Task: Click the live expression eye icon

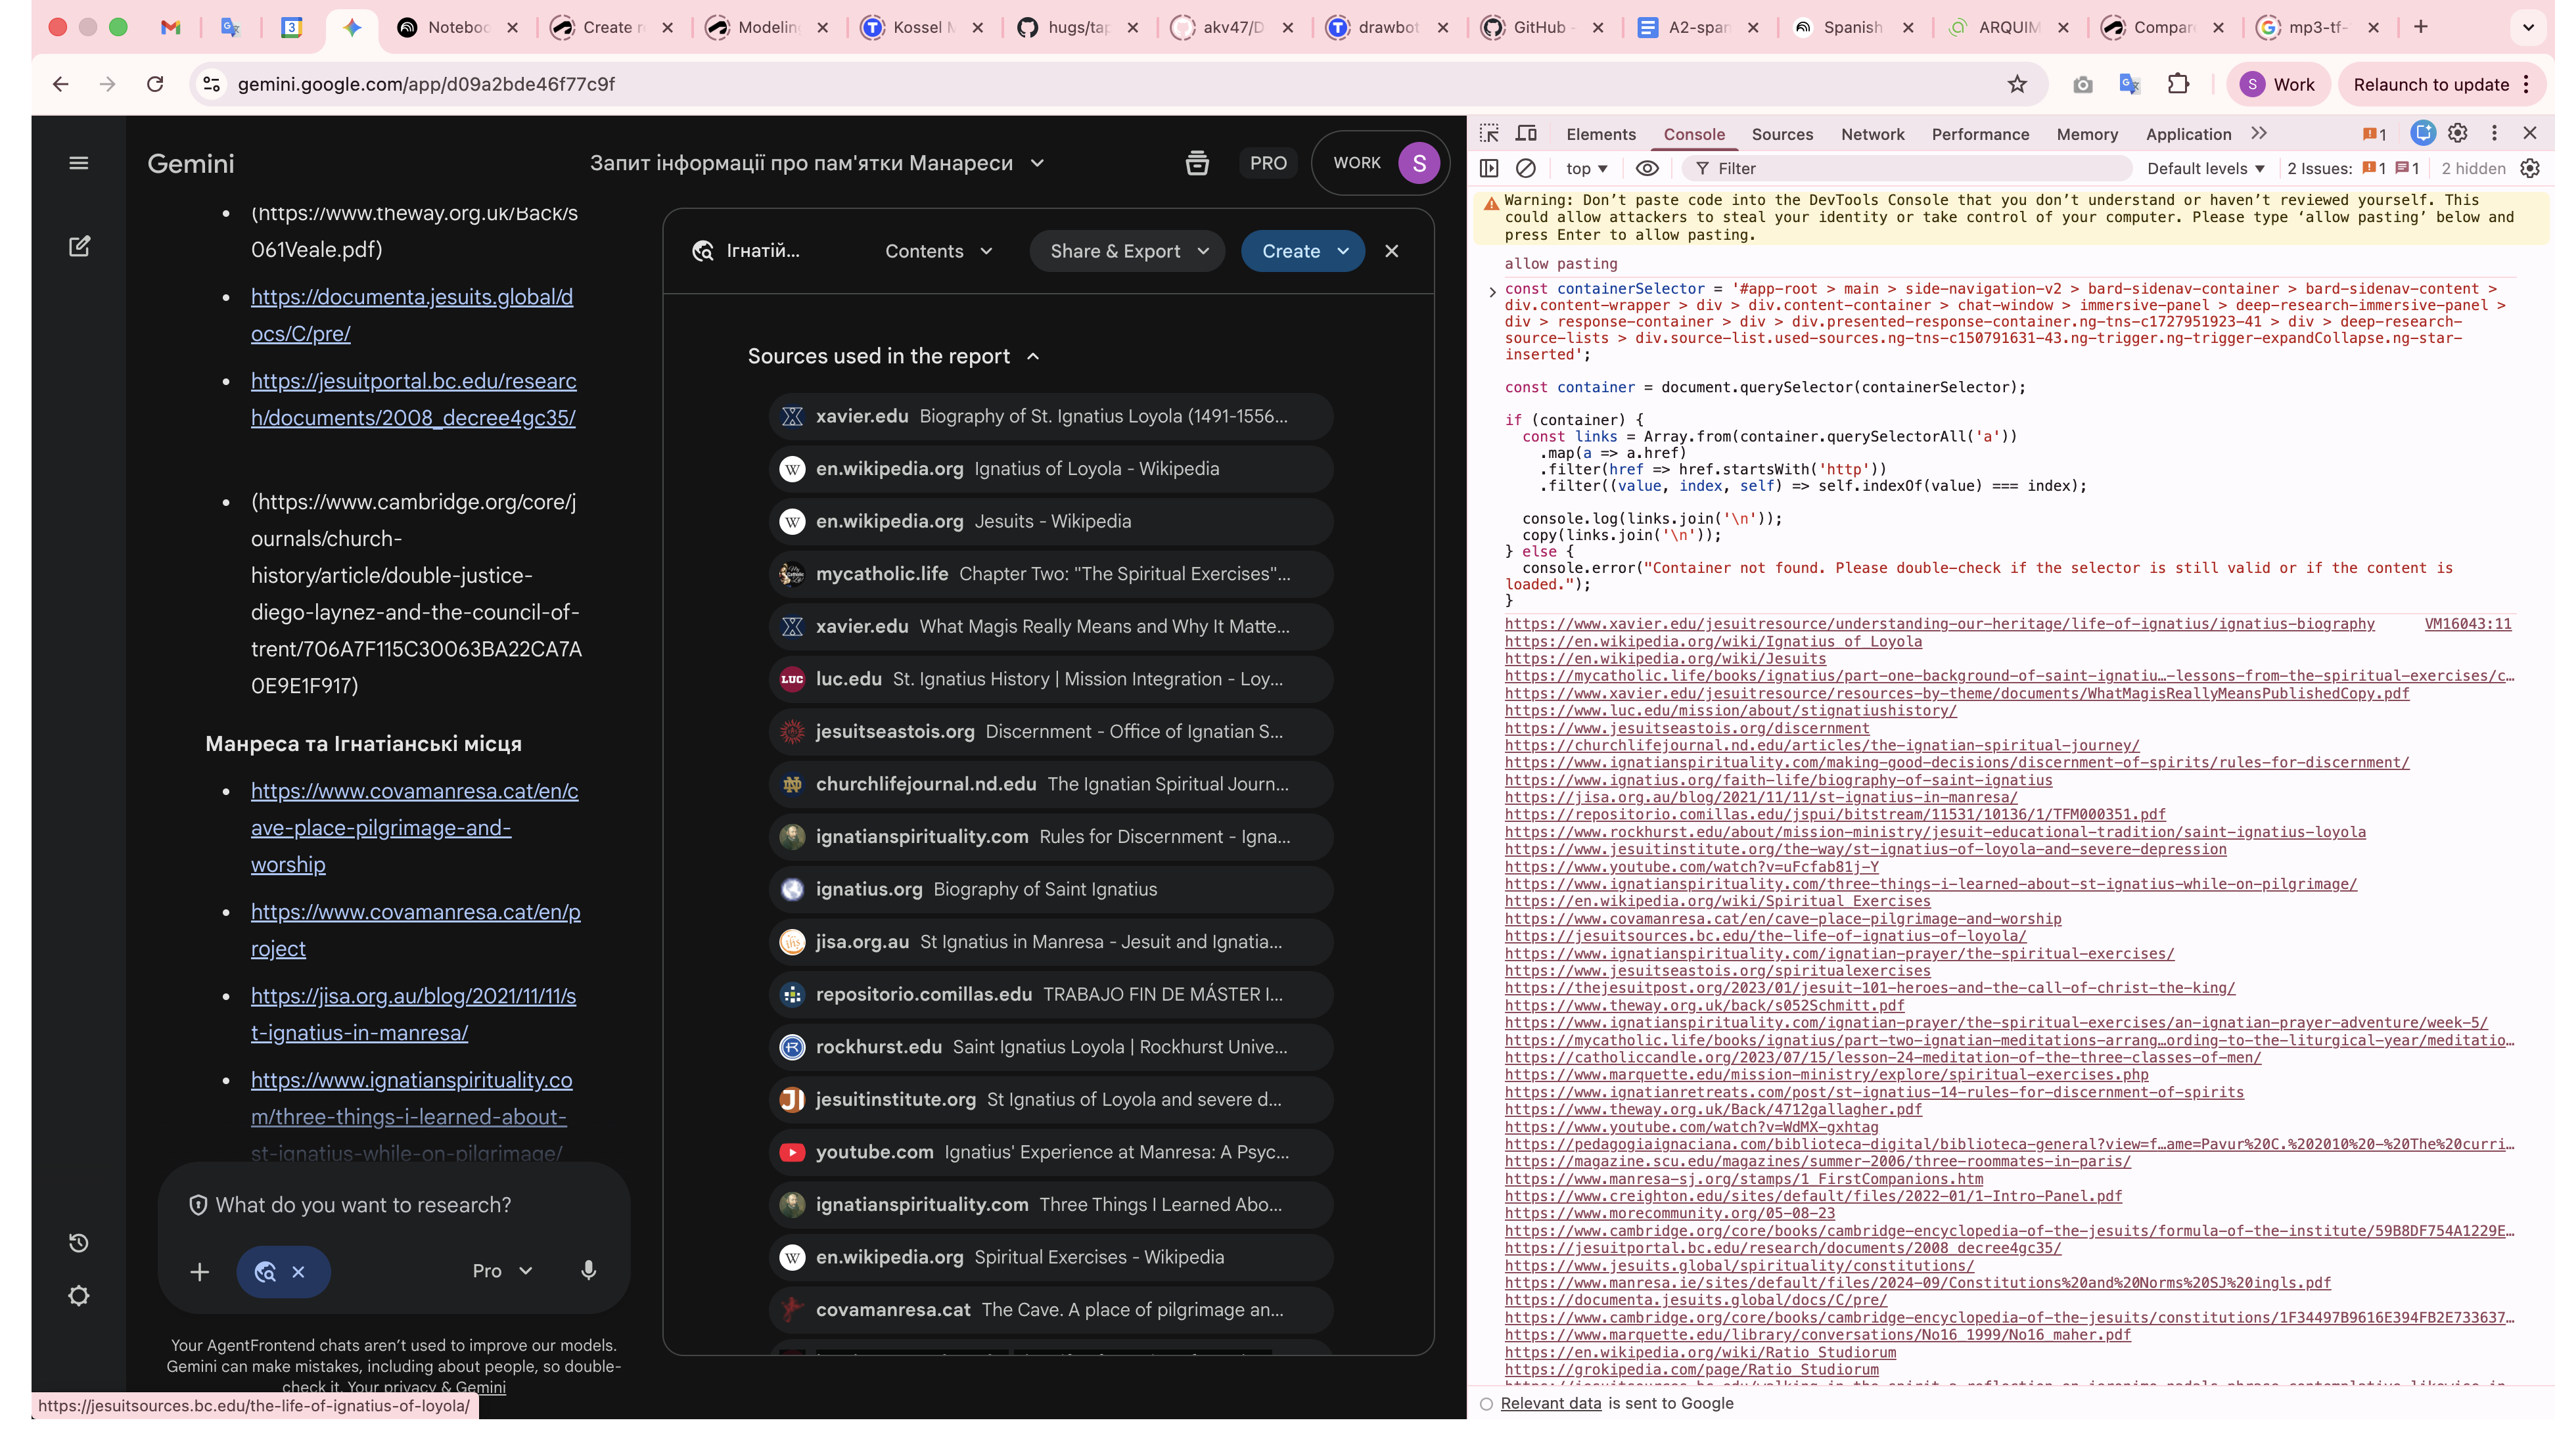Action: (x=1647, y=168)
